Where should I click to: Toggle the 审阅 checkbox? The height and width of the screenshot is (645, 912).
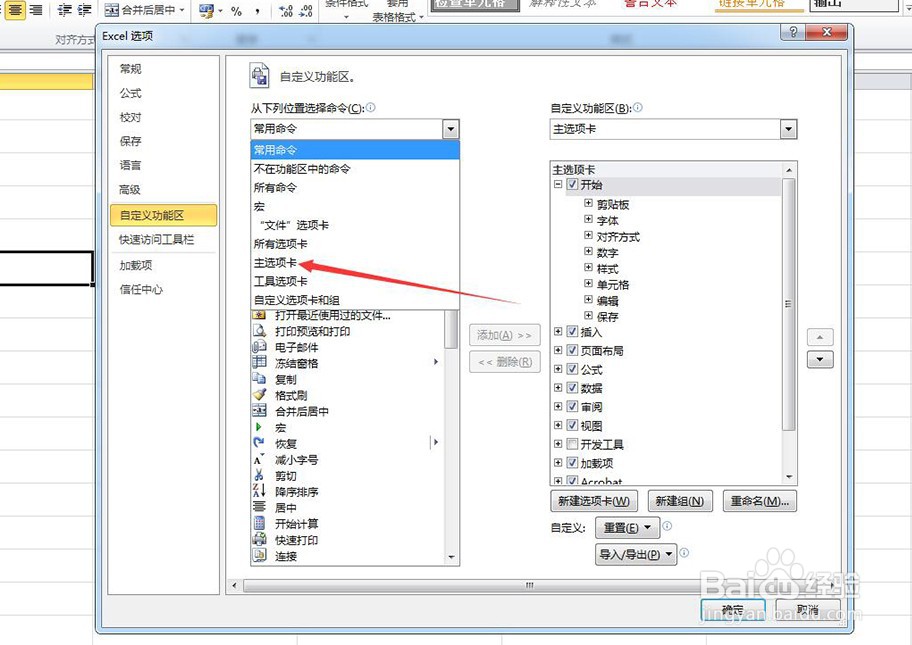click(x=572, y=406)
